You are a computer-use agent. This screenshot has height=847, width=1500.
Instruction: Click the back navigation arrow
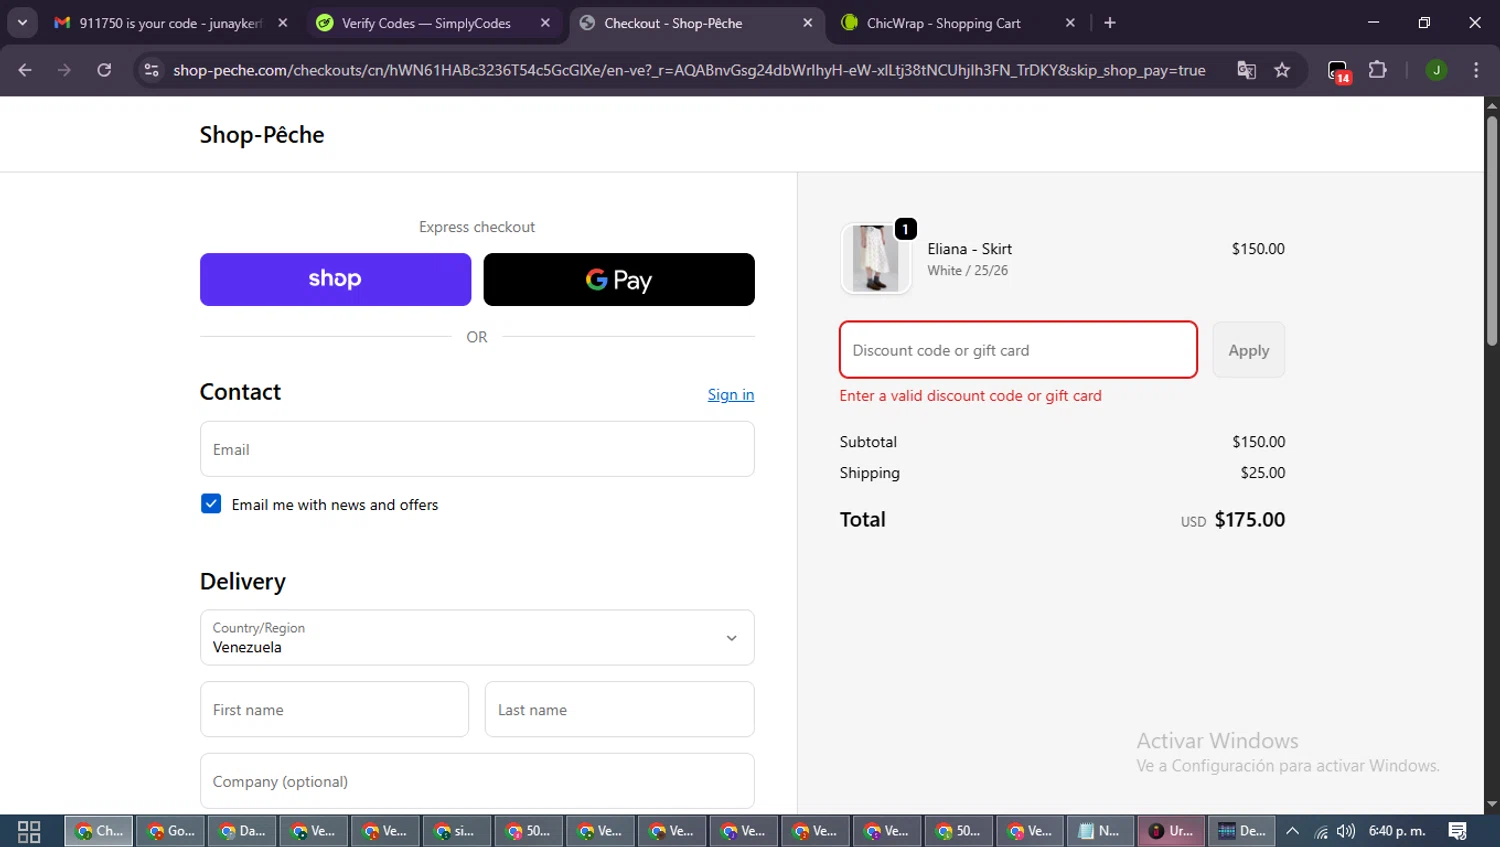tap(25, 70)
